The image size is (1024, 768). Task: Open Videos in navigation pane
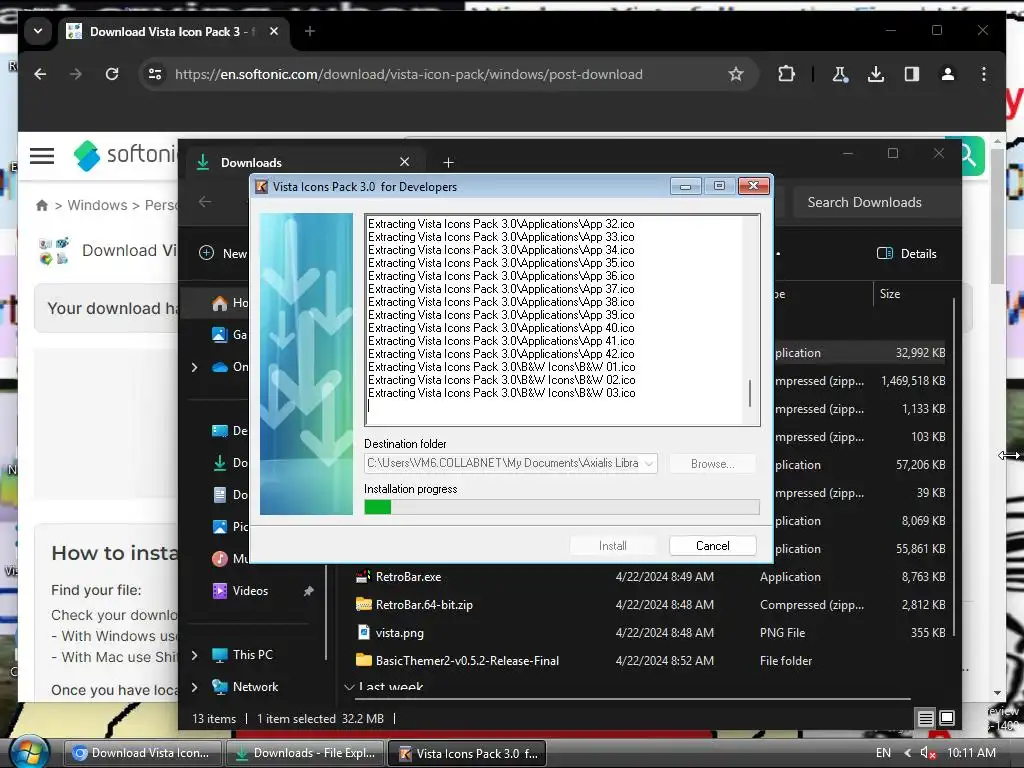click(240, 591)
